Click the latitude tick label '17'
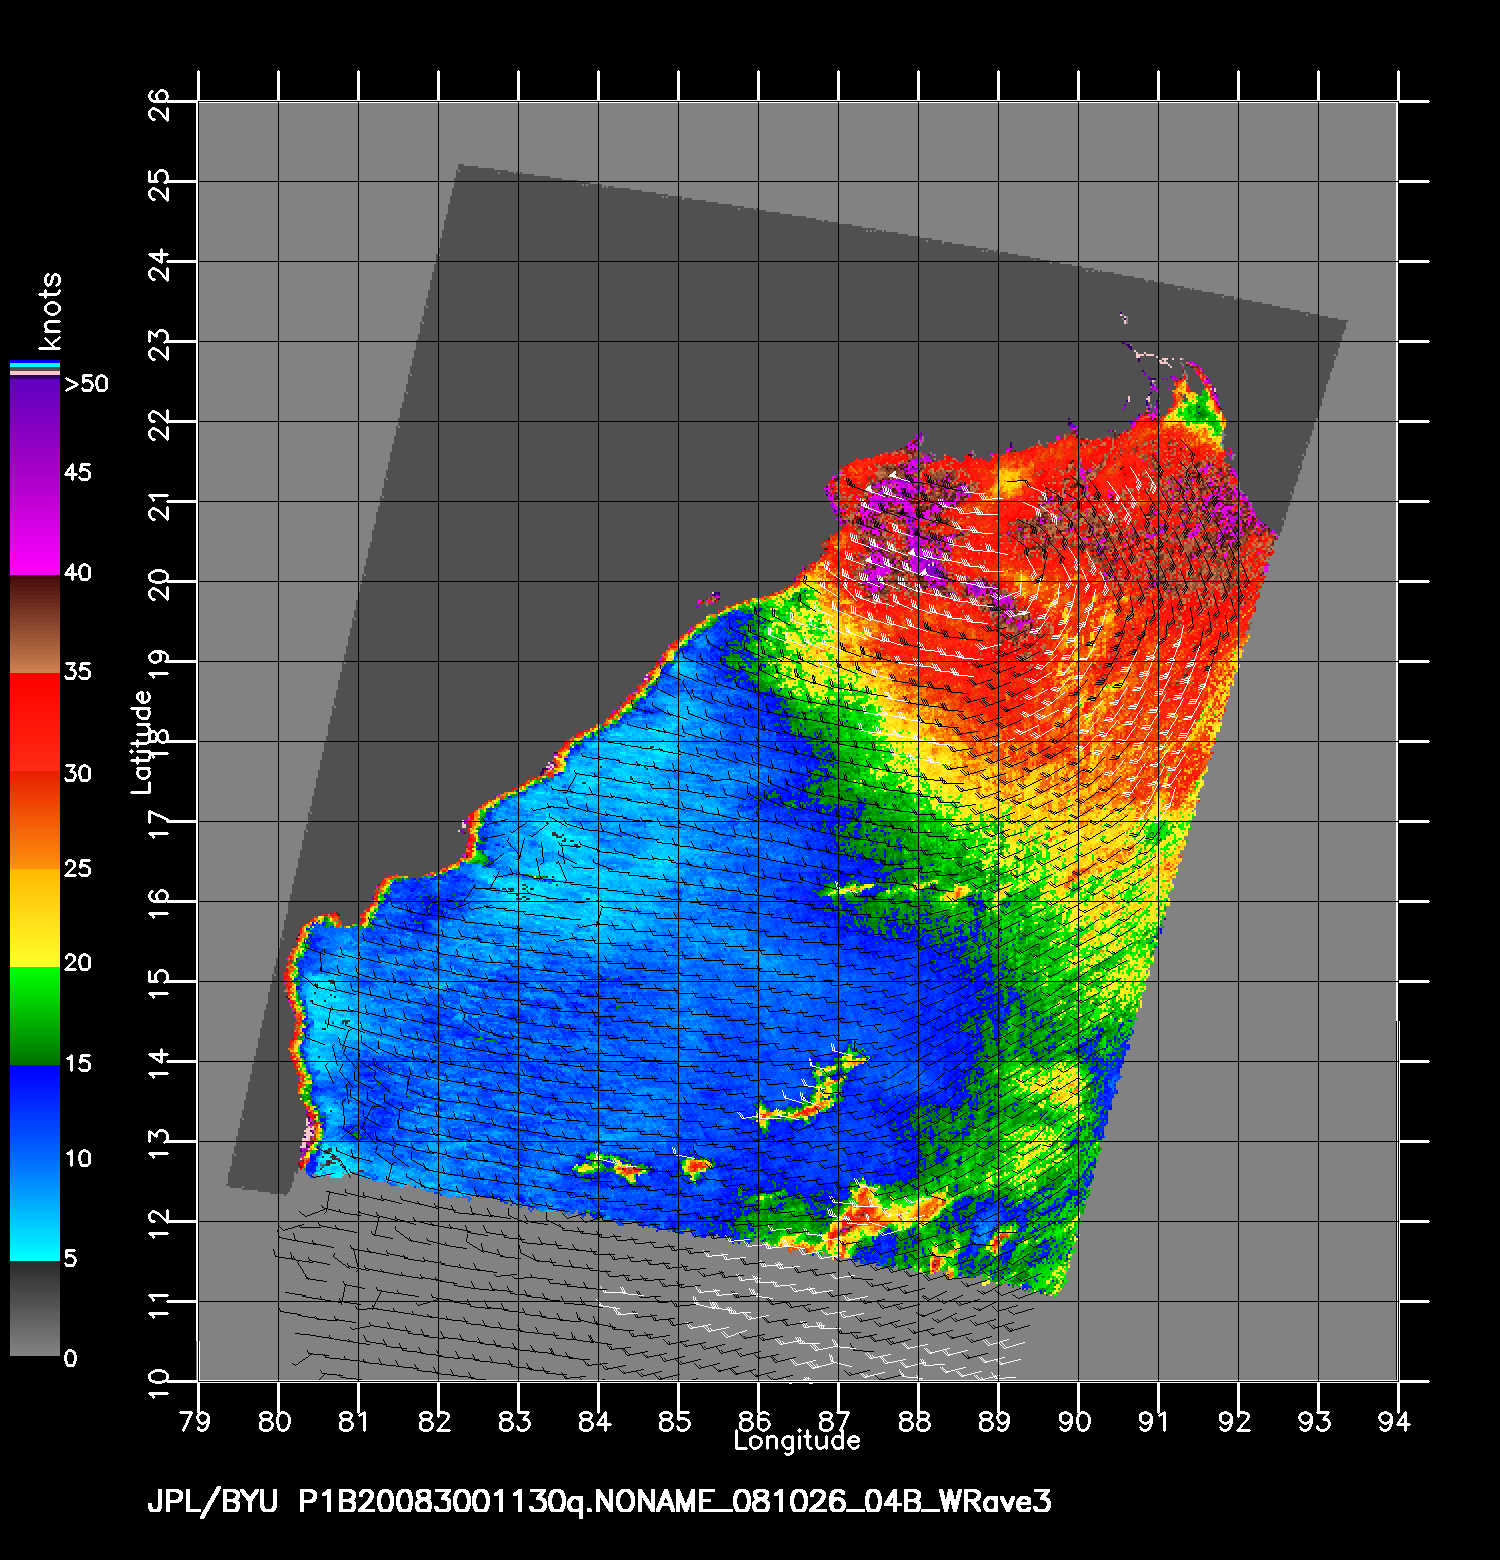 159,824
